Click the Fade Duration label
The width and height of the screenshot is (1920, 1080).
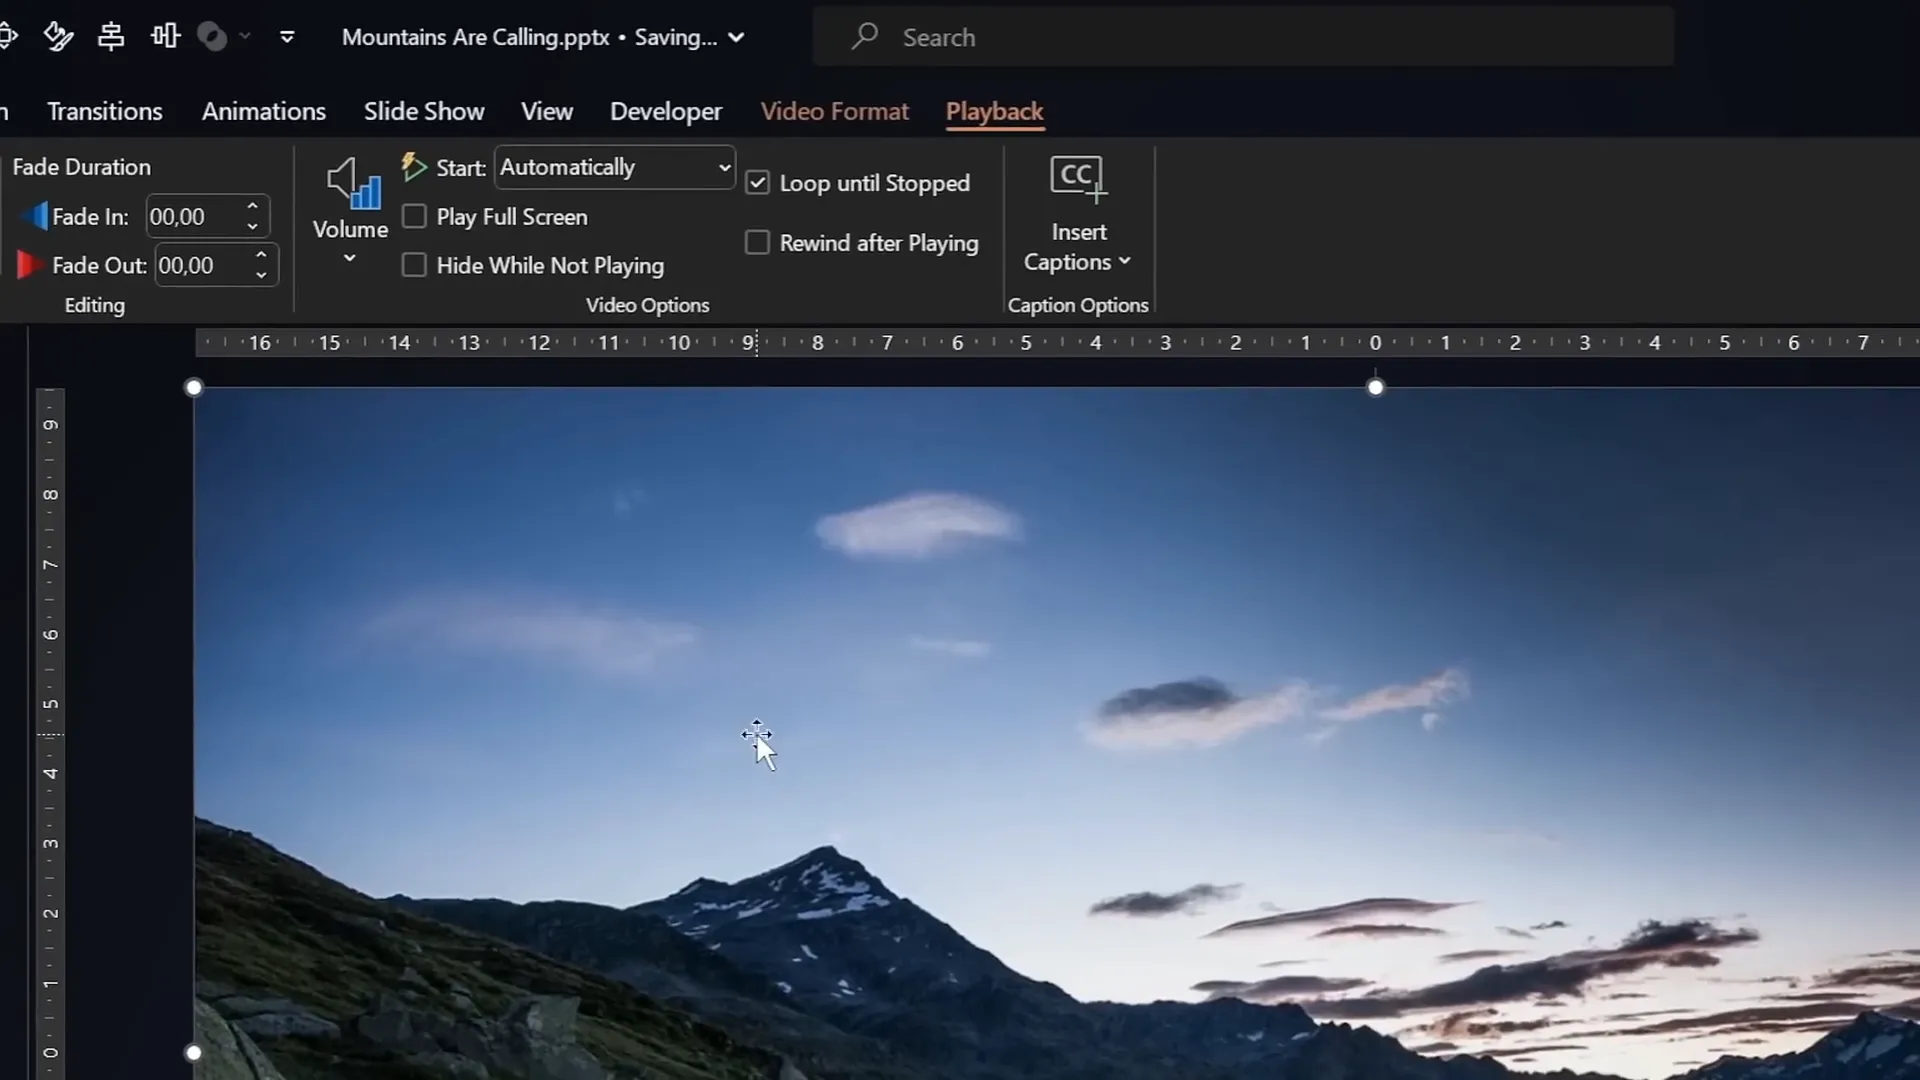tap(82, 167)
